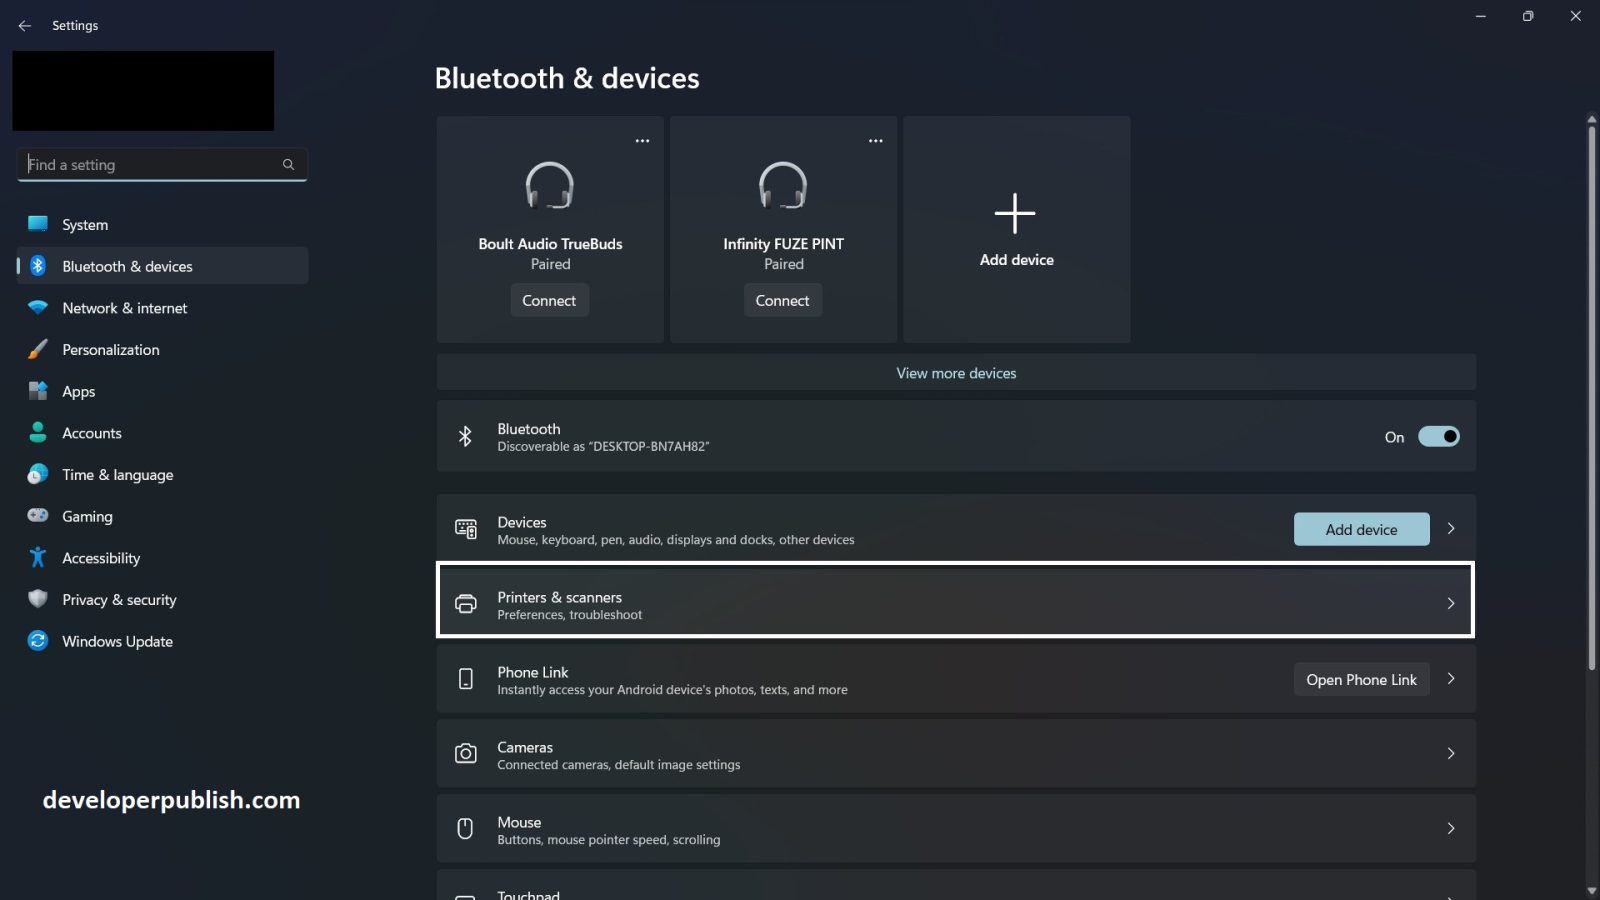Screen dimensions: 1600x900
Task: Click the Apps icon in sidebar
Action: (38, 390)
